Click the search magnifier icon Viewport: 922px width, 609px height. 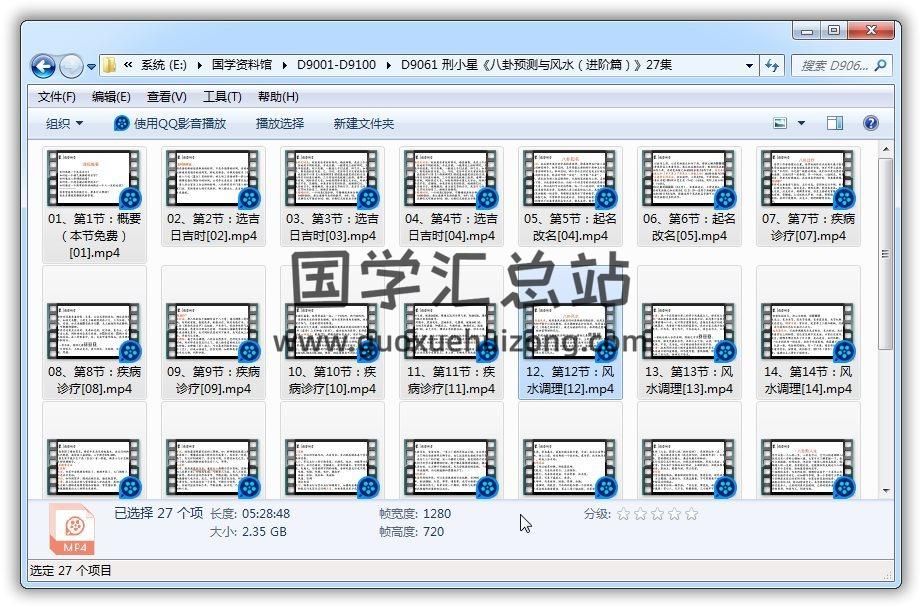tap(880, 66)
